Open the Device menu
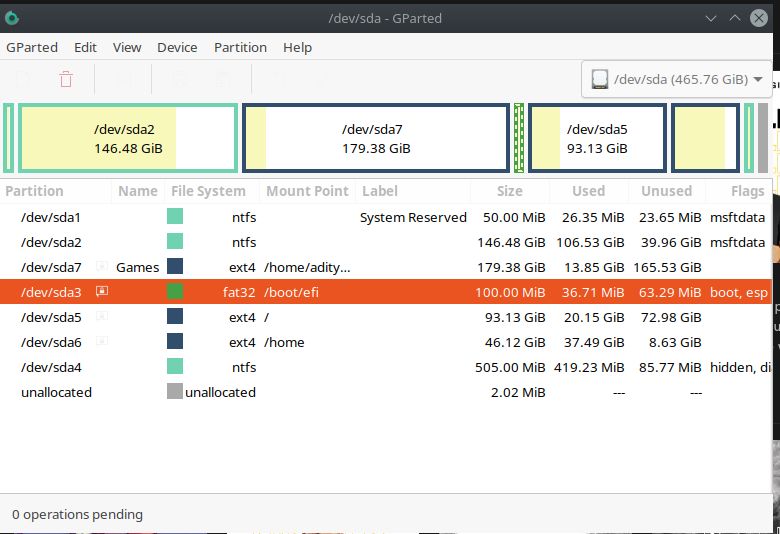This screenshot has width=780, height=534. (177, 47)
